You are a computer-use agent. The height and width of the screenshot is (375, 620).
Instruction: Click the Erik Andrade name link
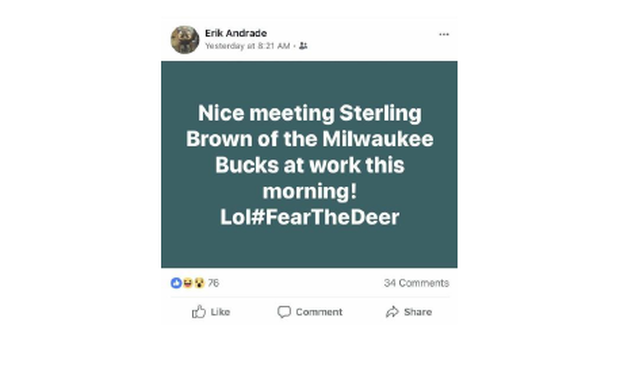236,33
